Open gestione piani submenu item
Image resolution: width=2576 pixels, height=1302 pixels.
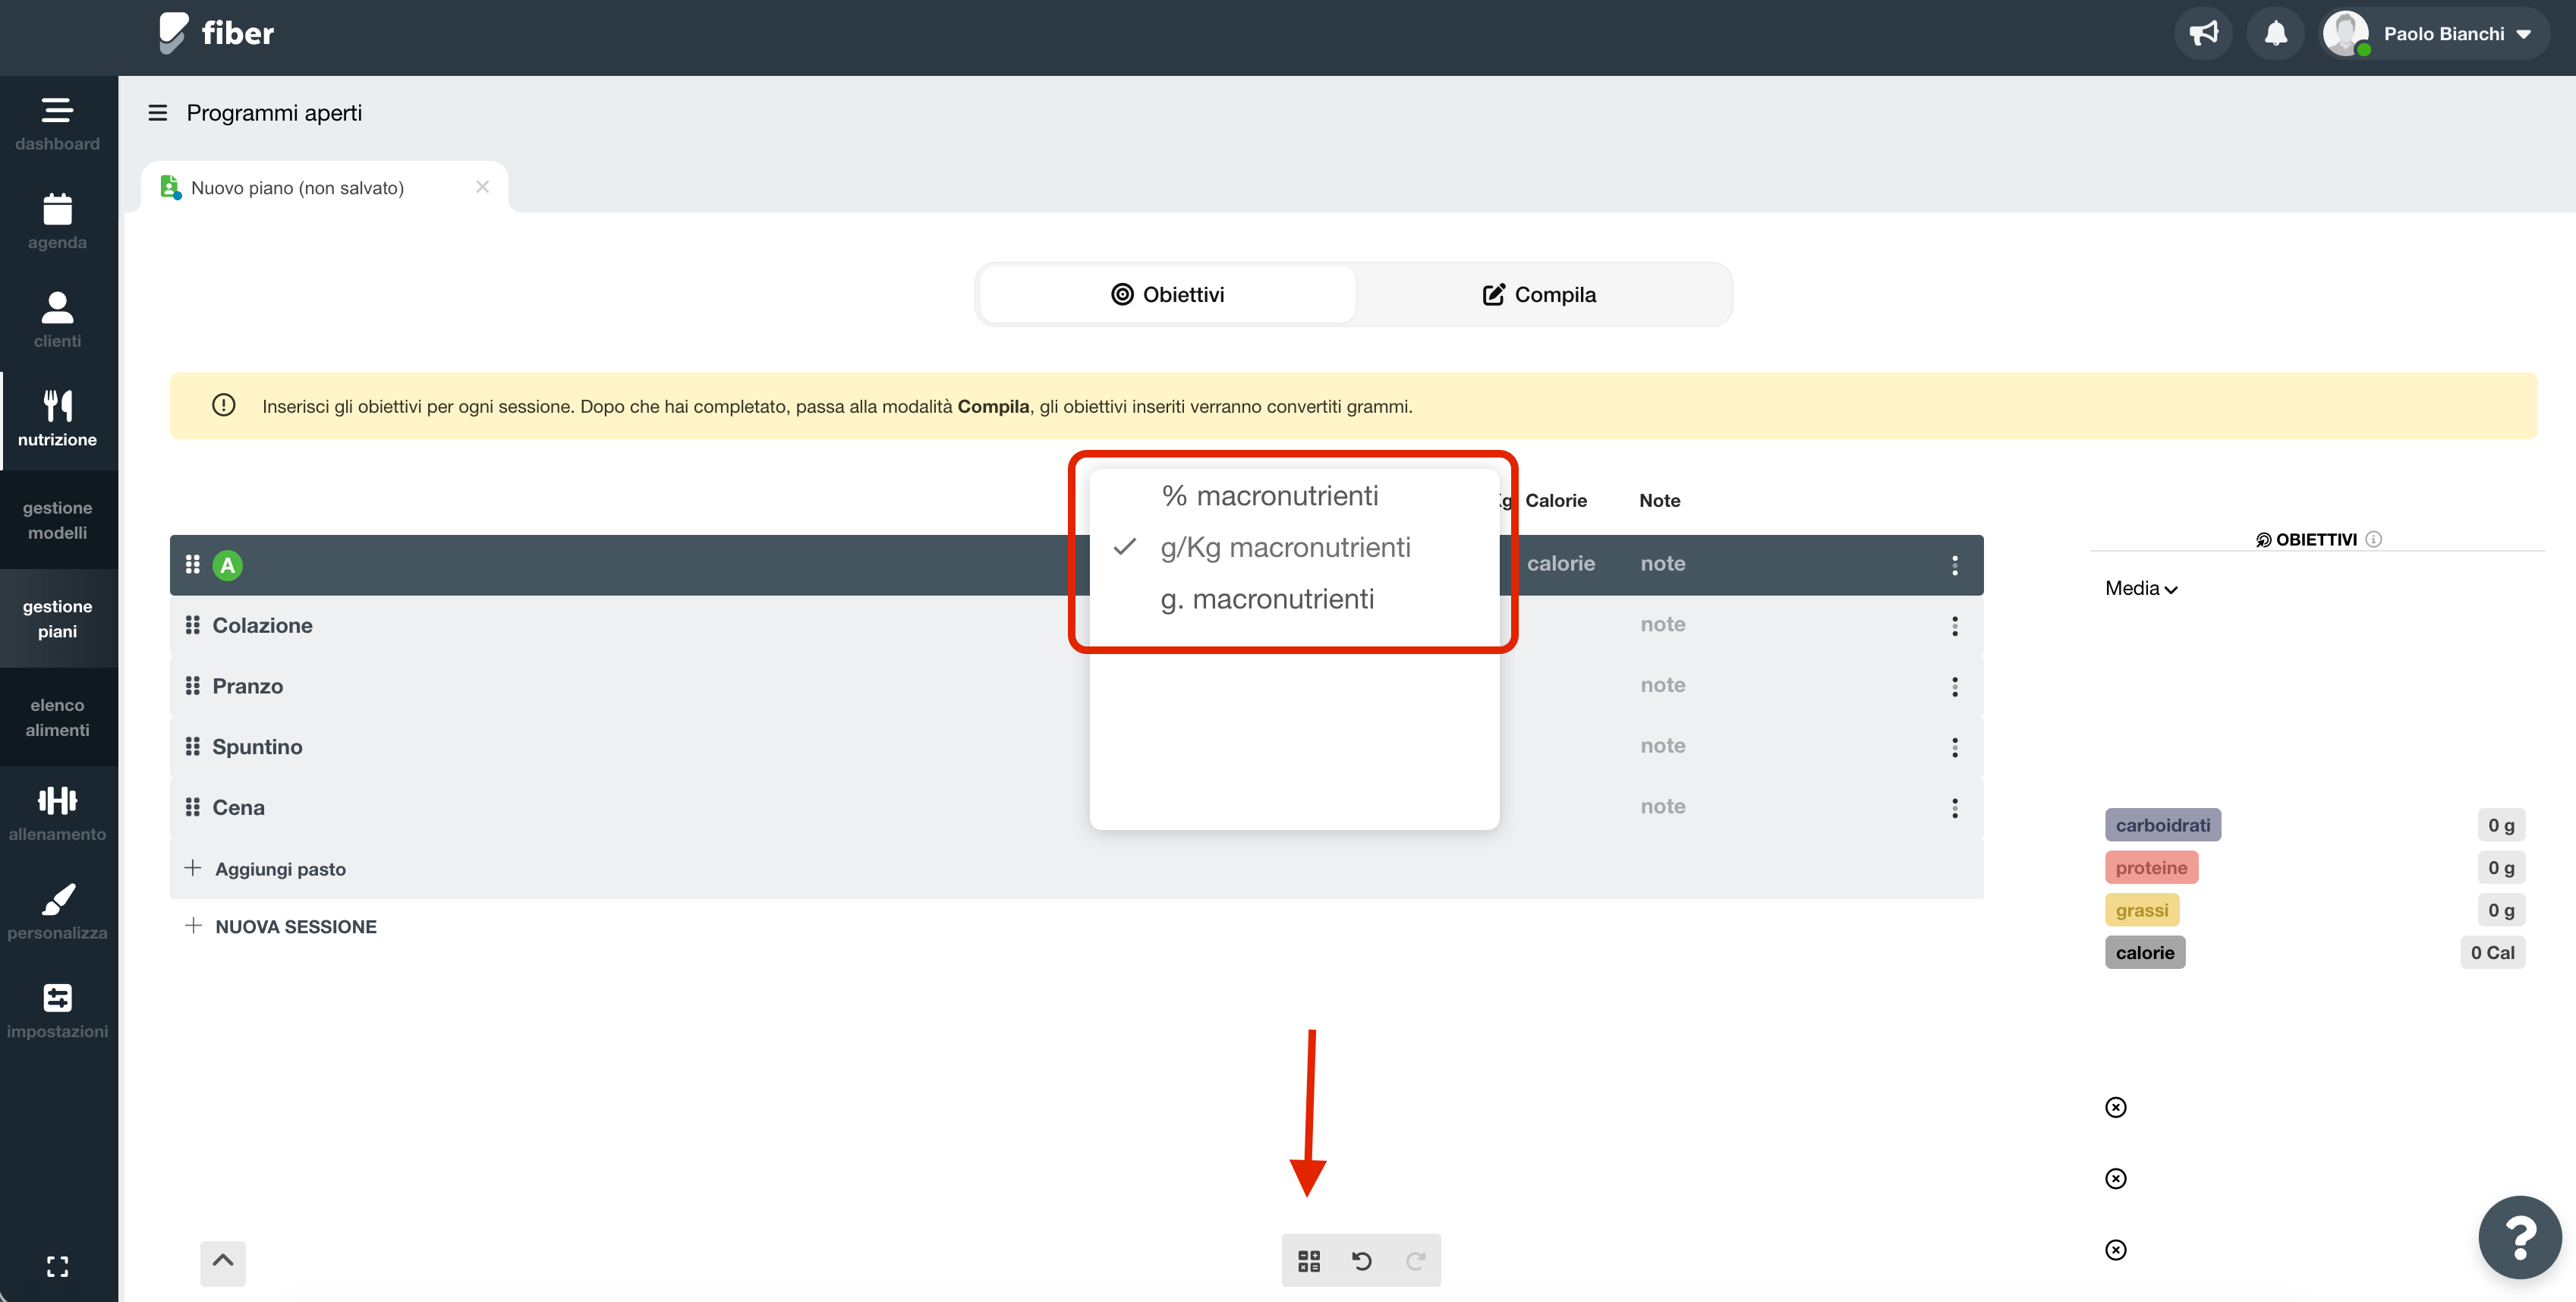coord(57,619)
